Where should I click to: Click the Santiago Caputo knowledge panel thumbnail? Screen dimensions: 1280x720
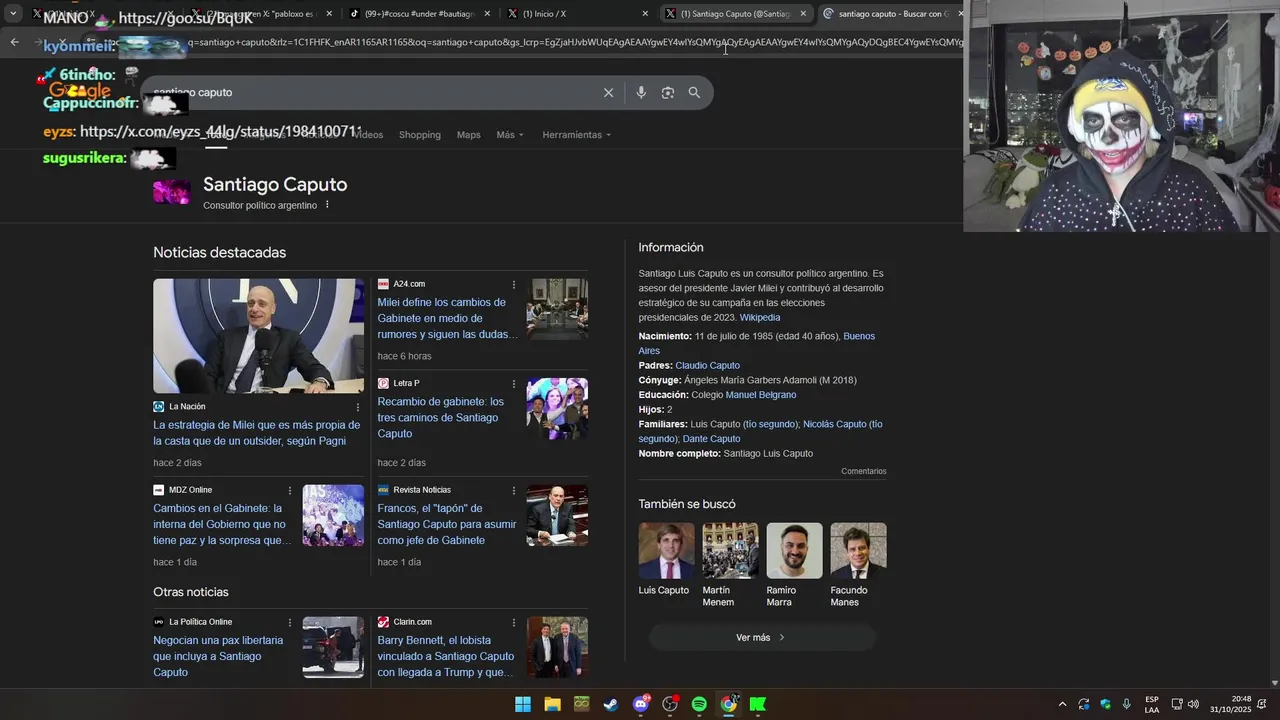coord(171,192)
